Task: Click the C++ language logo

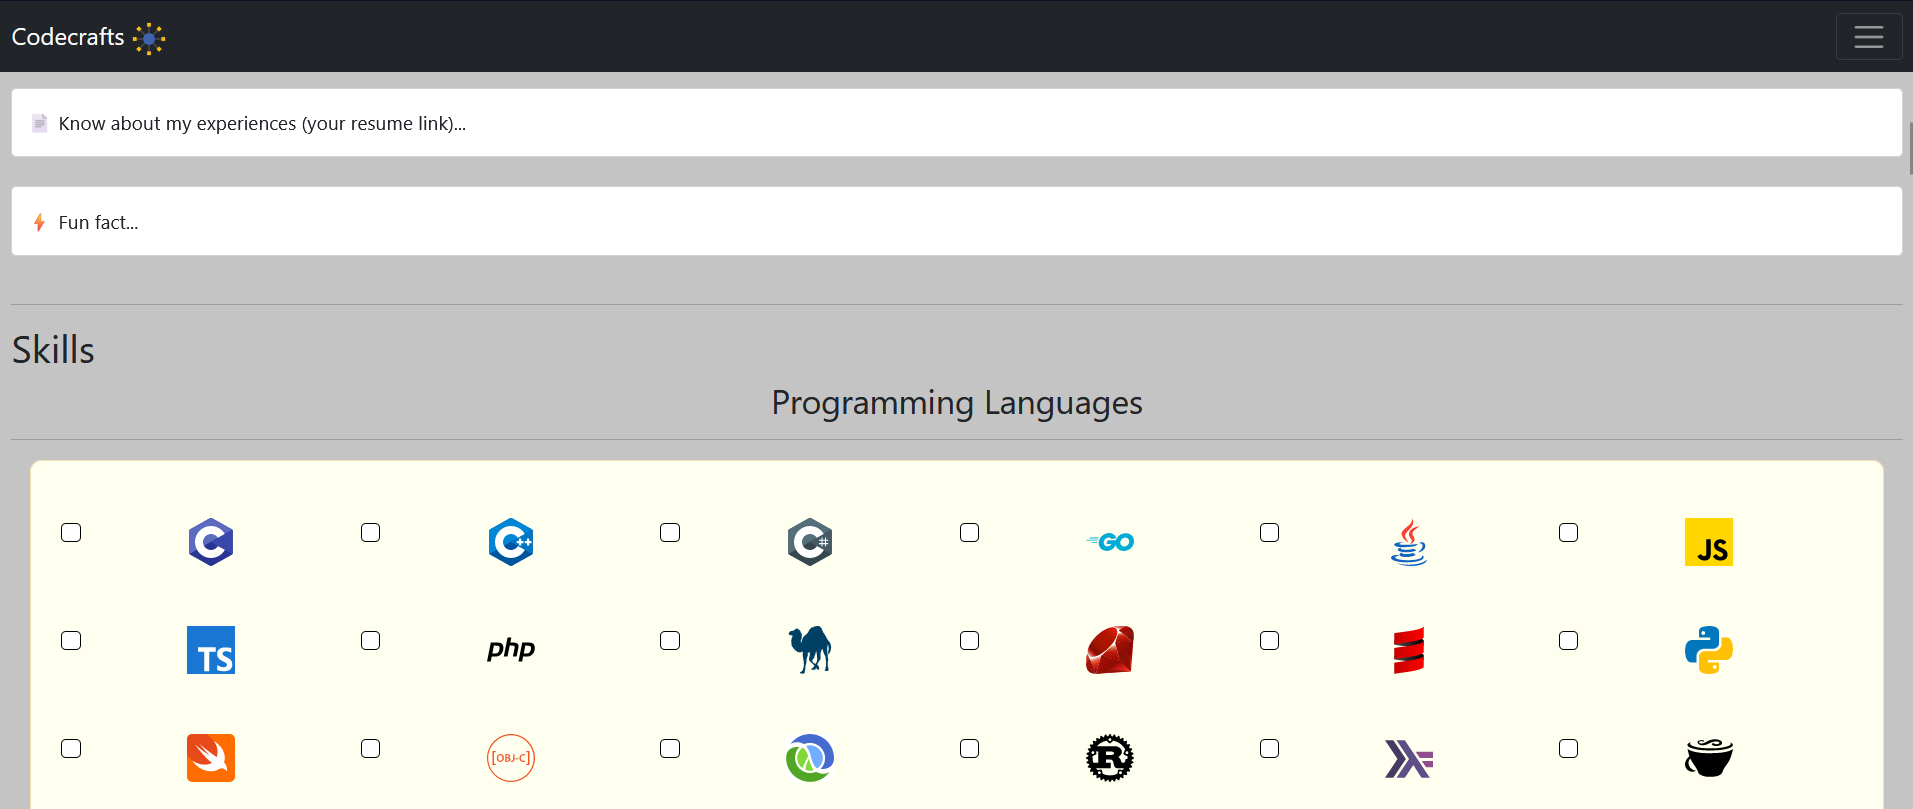Action: click(x=511, y=542)
